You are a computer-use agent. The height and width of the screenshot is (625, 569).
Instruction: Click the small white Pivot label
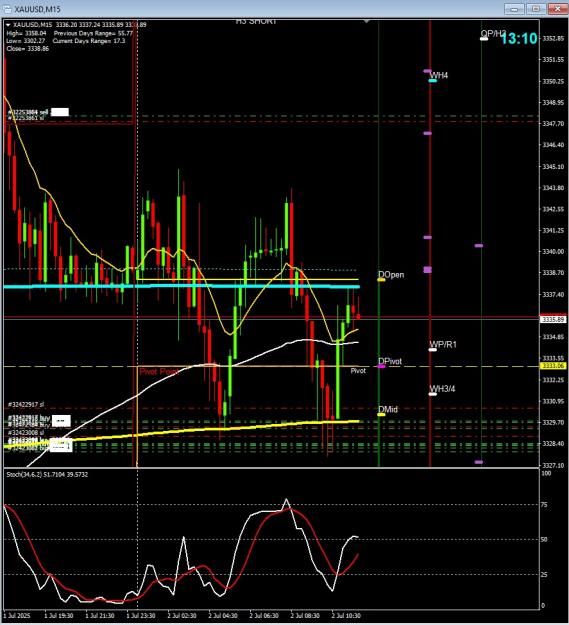(x=358, y=371)
